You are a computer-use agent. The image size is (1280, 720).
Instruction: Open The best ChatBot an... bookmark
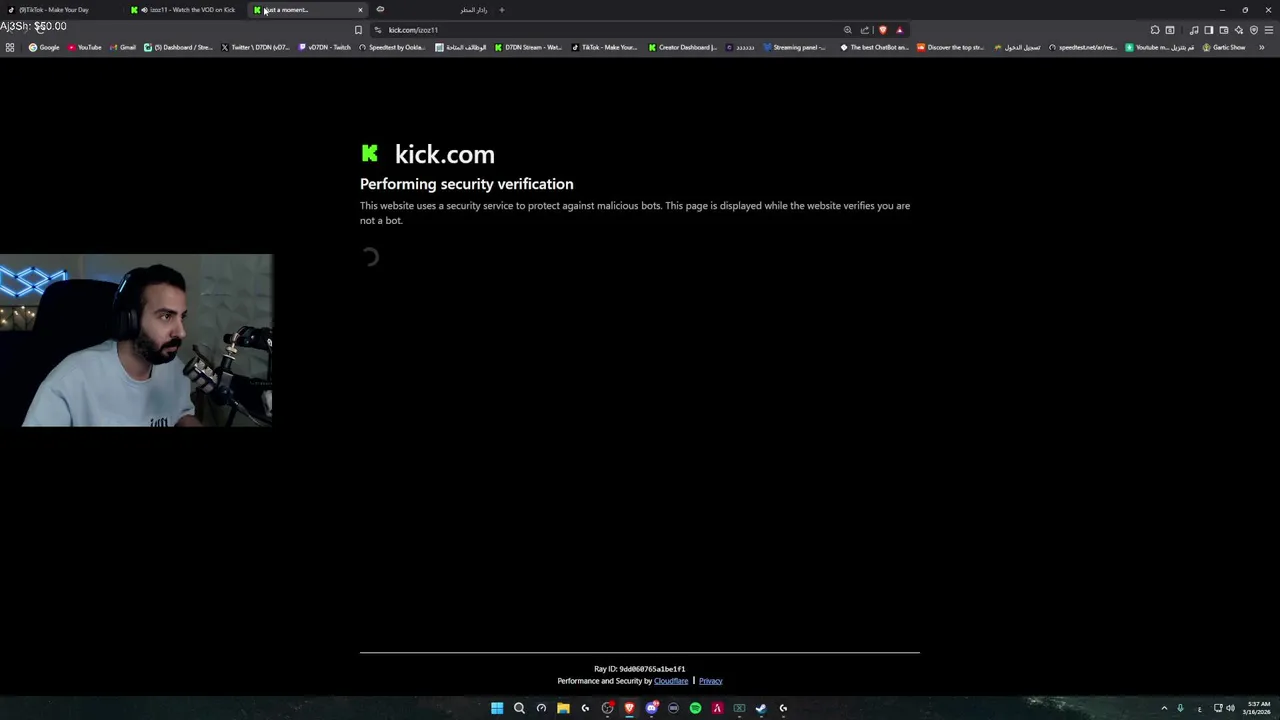[x=875, y=47]
